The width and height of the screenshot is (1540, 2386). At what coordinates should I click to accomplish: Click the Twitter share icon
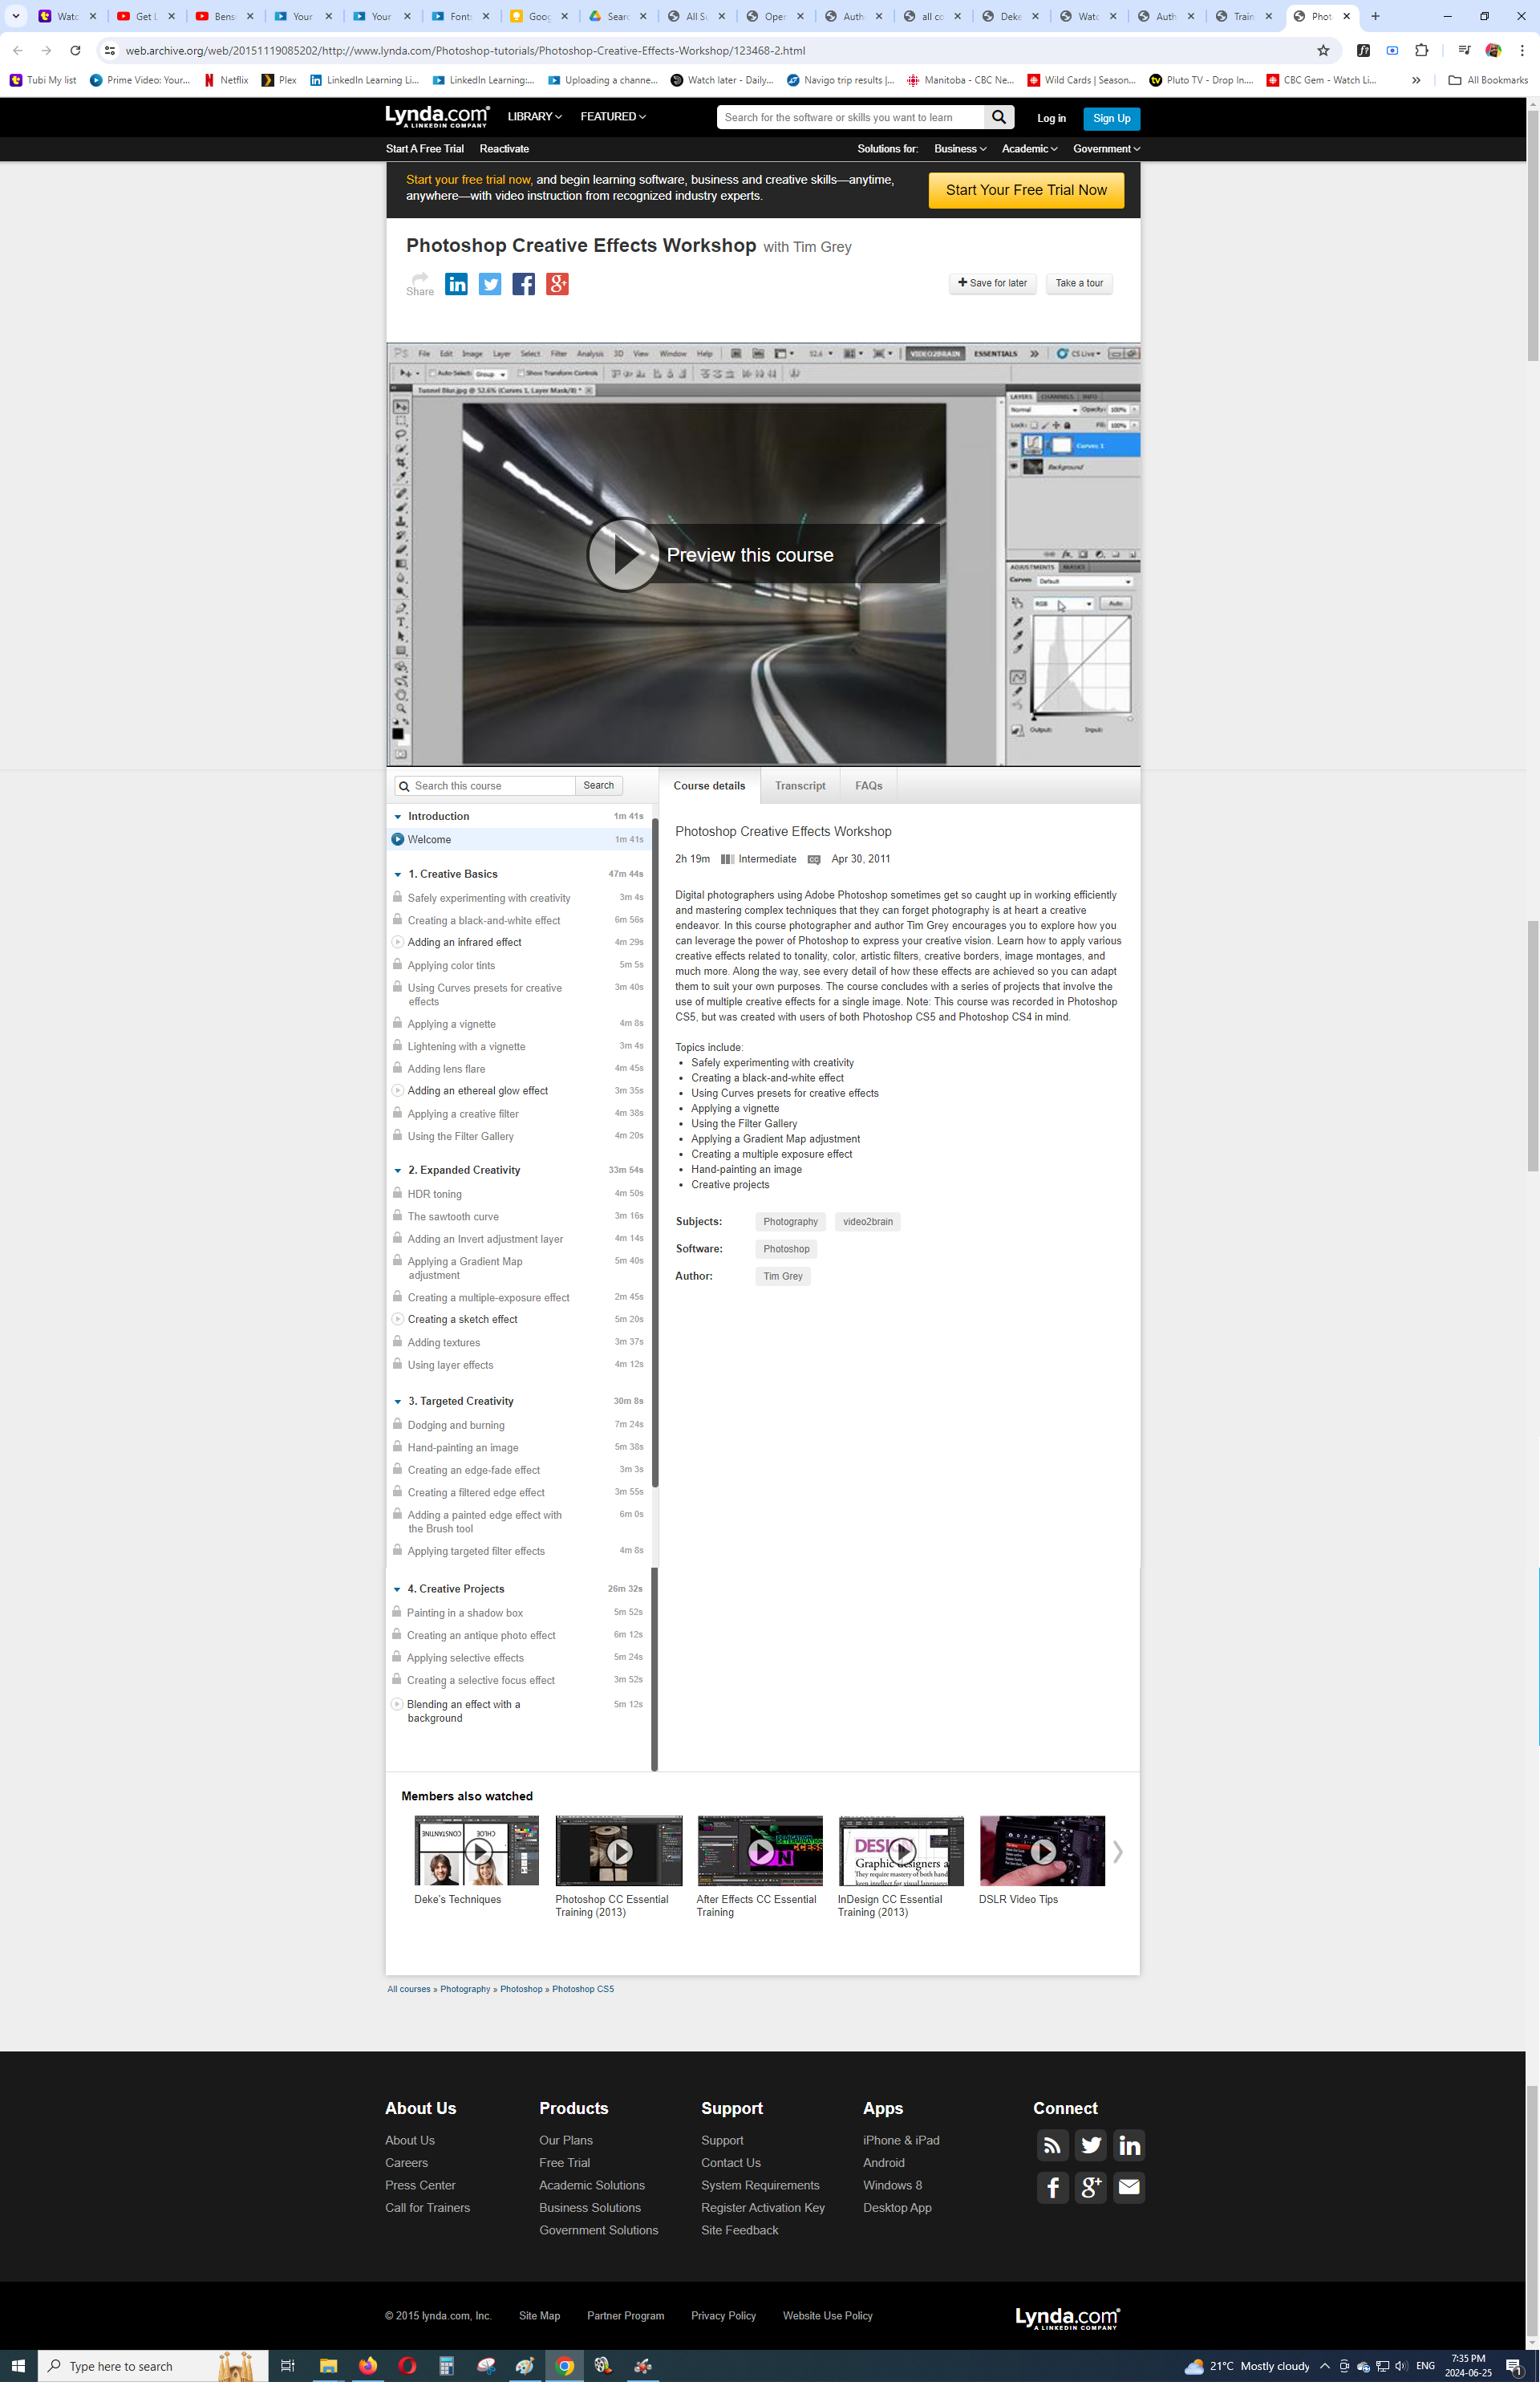pos(490,284)
